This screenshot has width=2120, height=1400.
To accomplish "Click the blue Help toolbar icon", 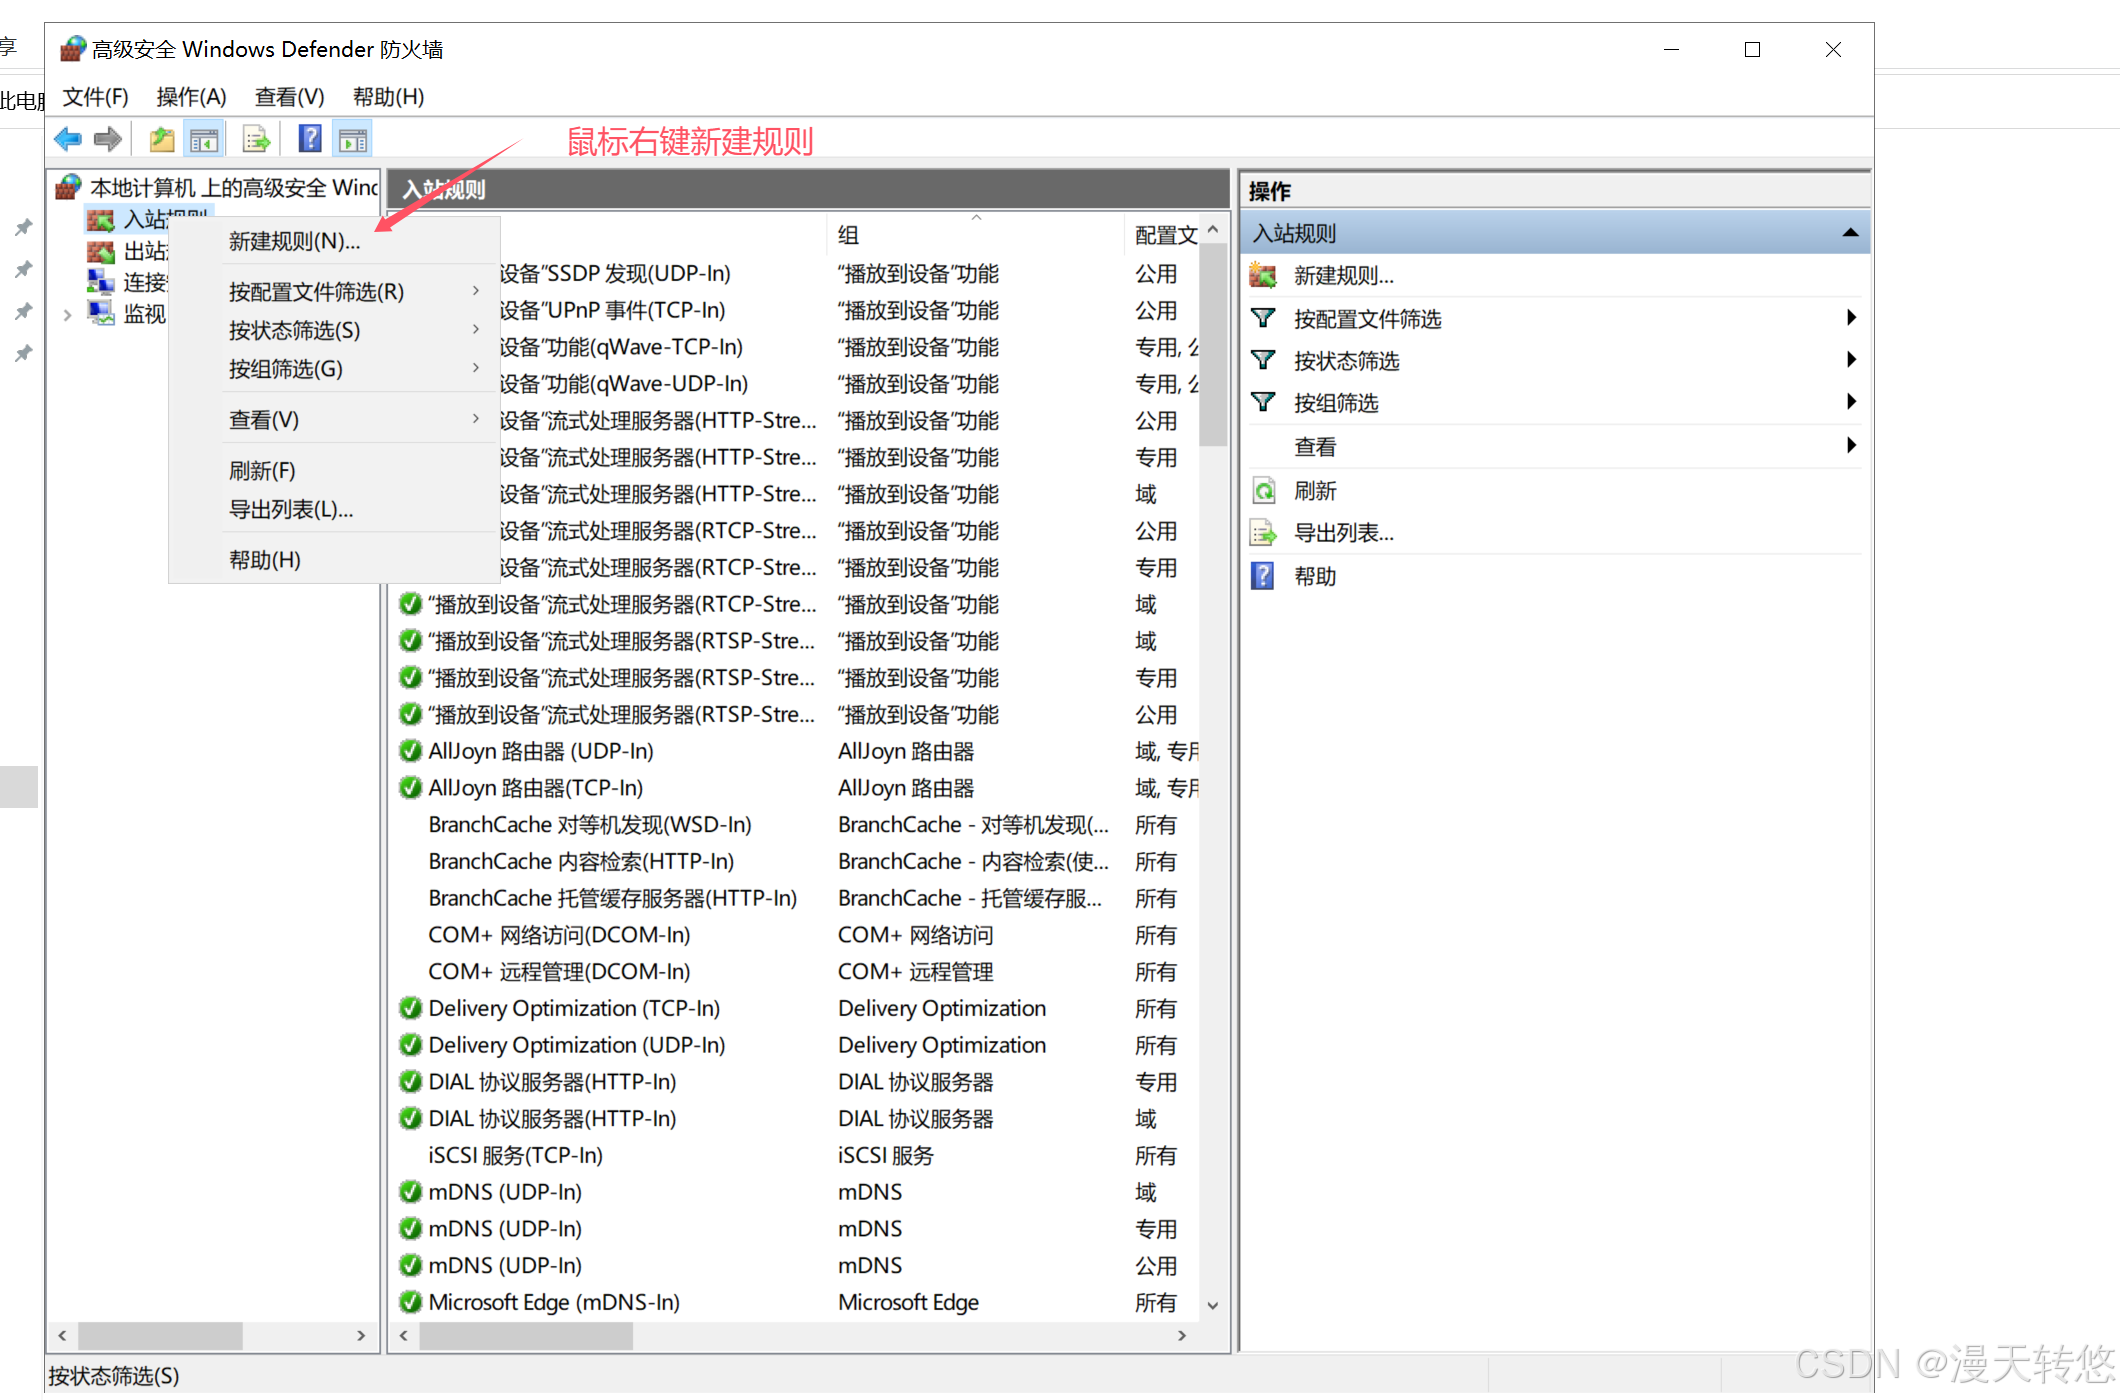I will pos(310,139).
